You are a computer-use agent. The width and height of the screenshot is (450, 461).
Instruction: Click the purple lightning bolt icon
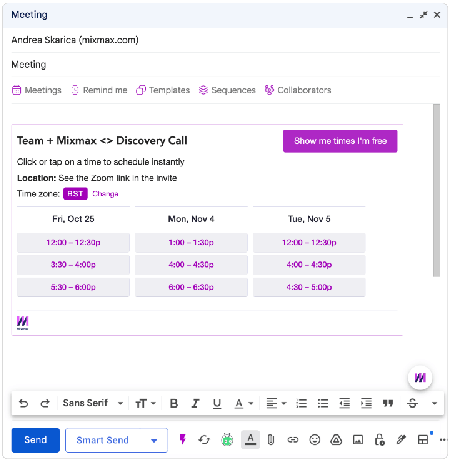click(182, 439)
